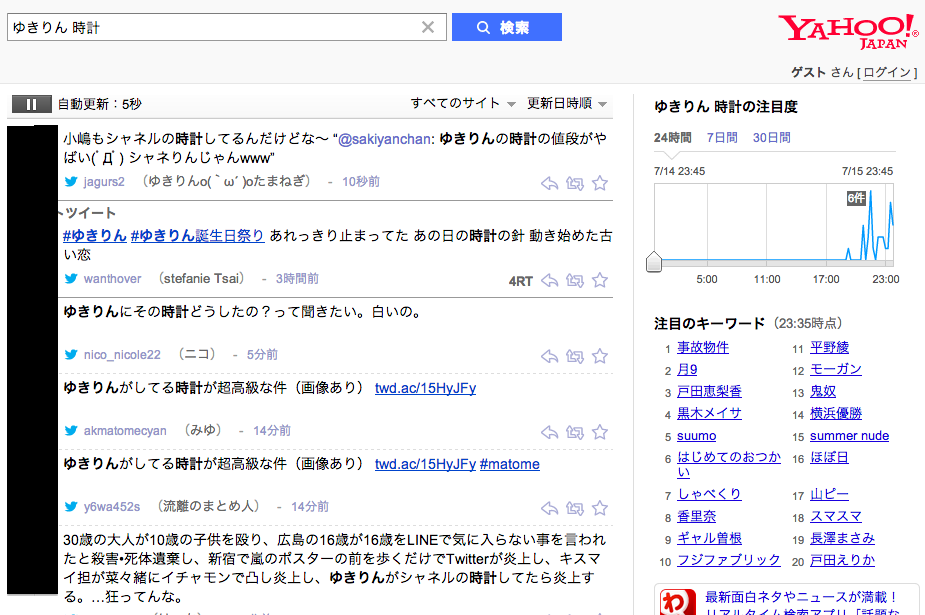
Task: Open the ログイン link
Action: pos(887,72)
